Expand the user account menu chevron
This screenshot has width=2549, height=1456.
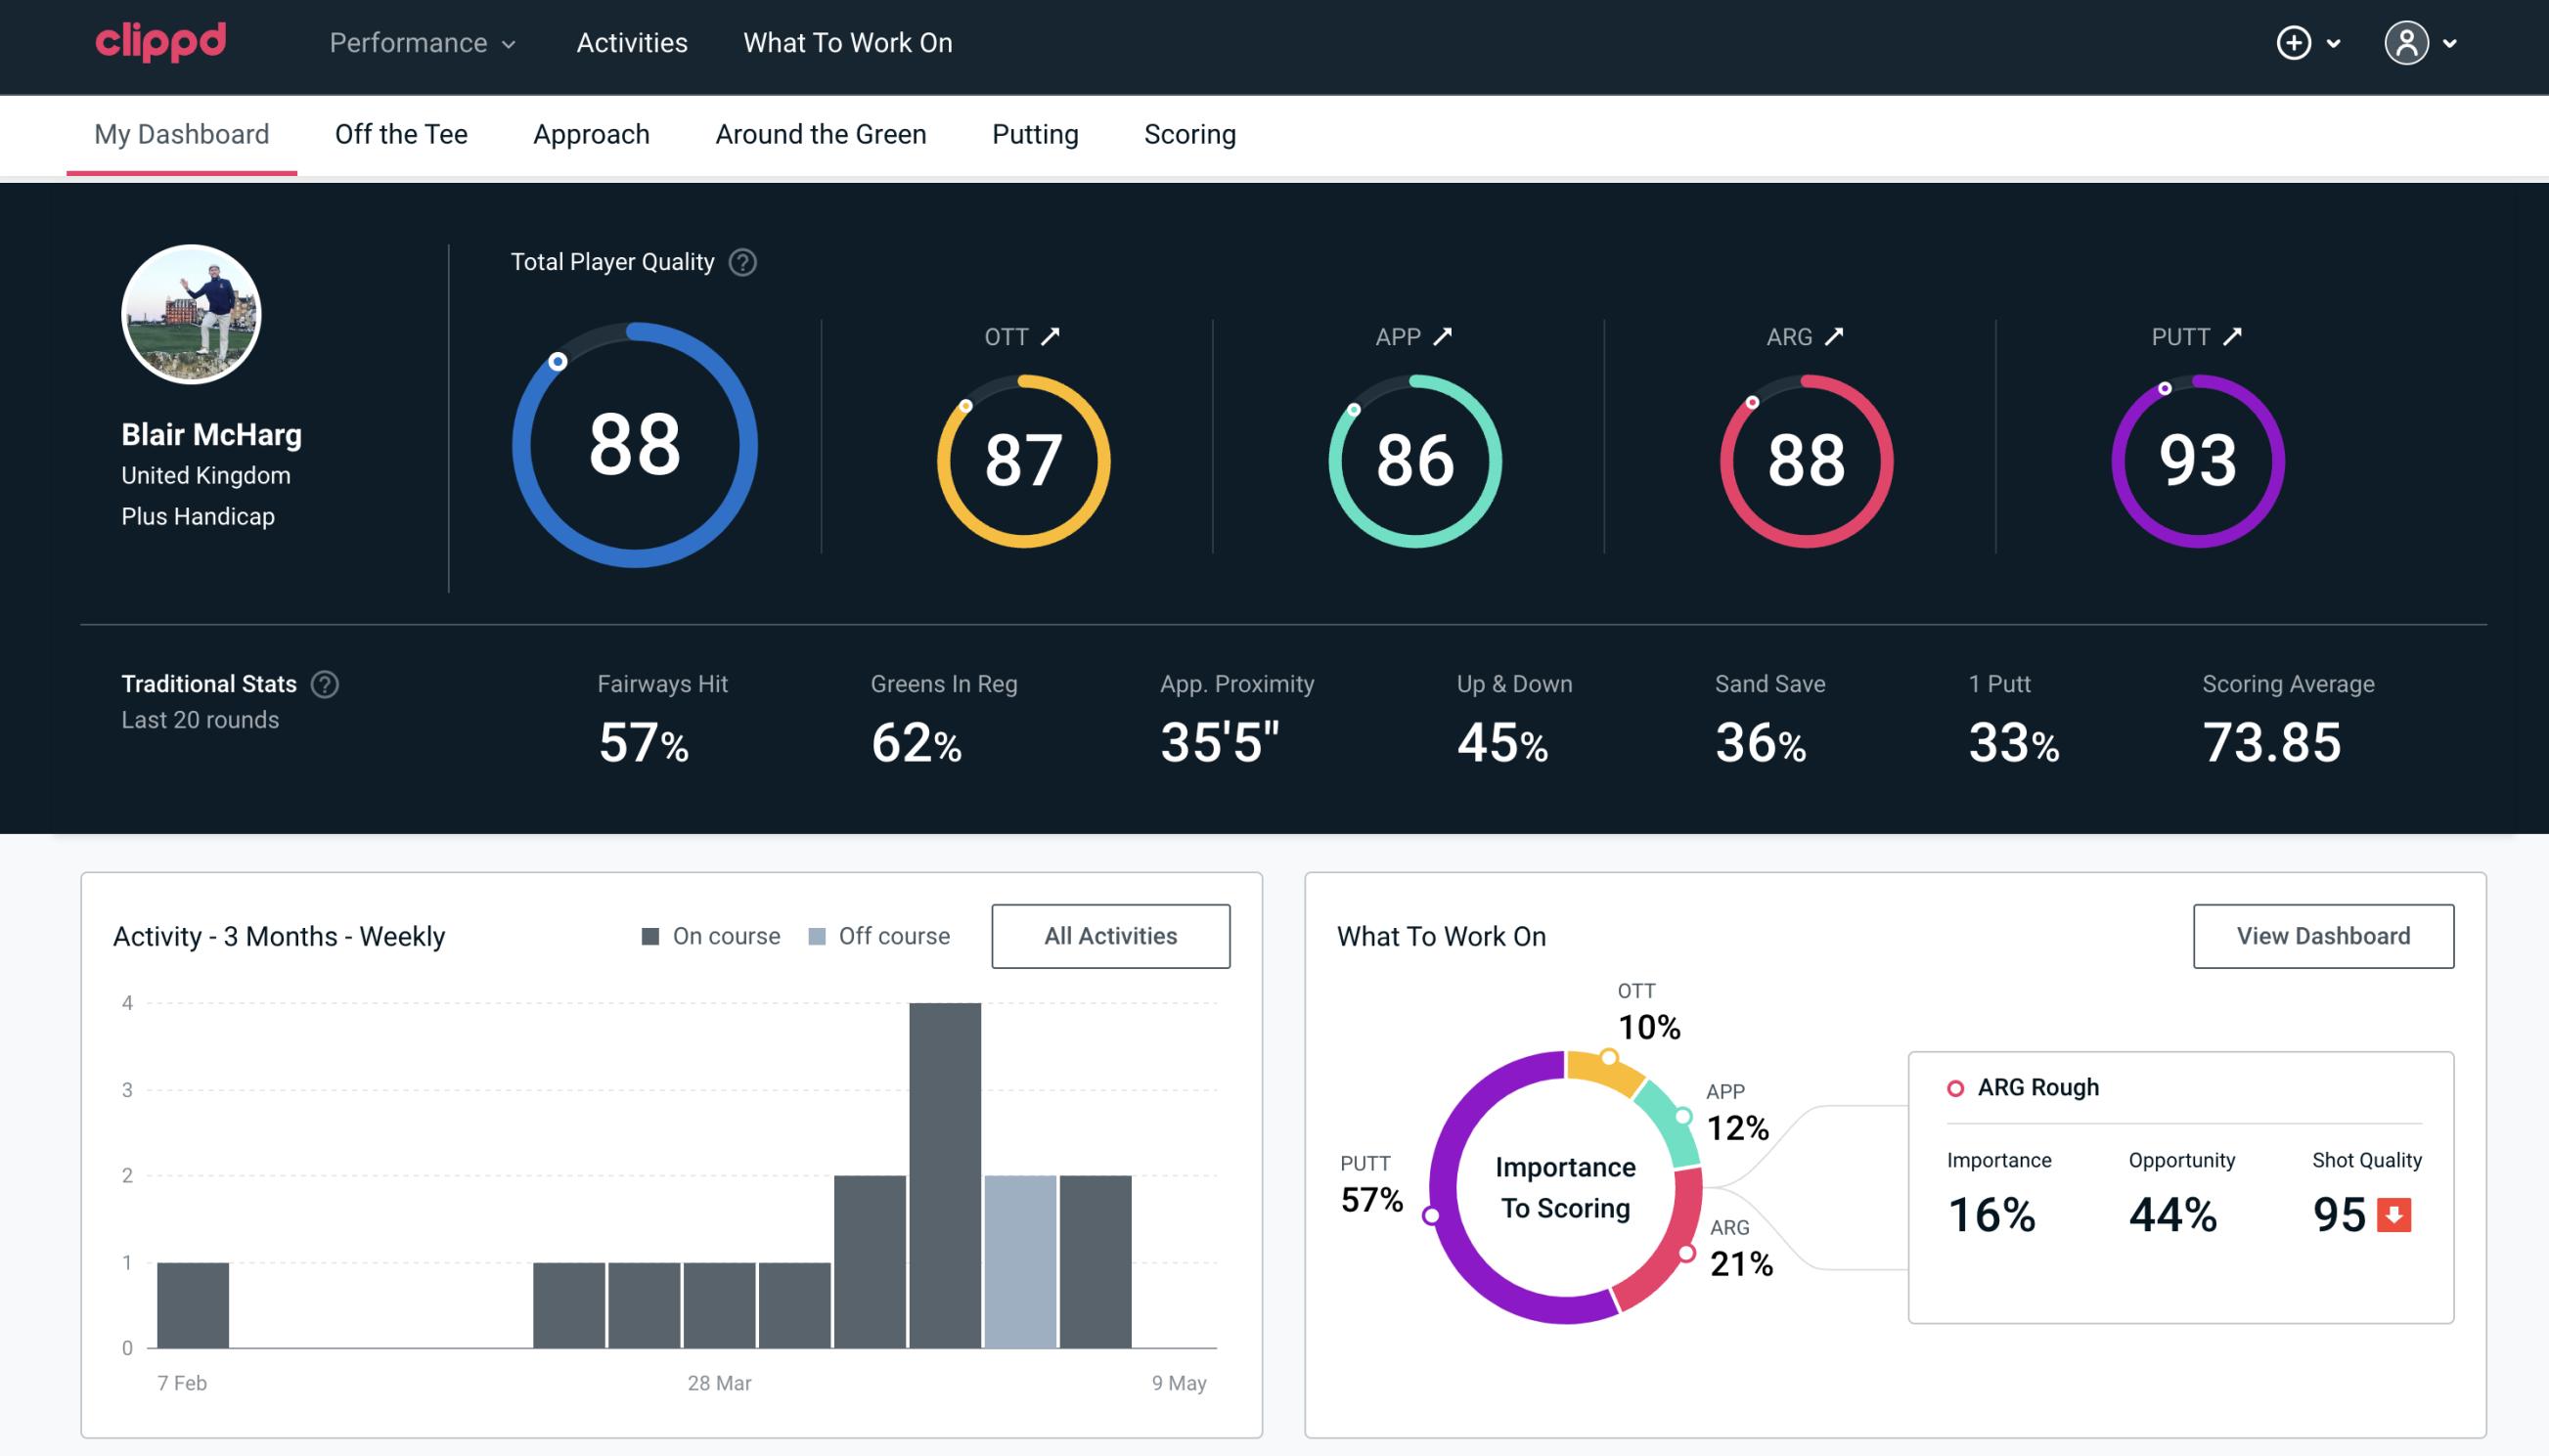pos(2451,44)
